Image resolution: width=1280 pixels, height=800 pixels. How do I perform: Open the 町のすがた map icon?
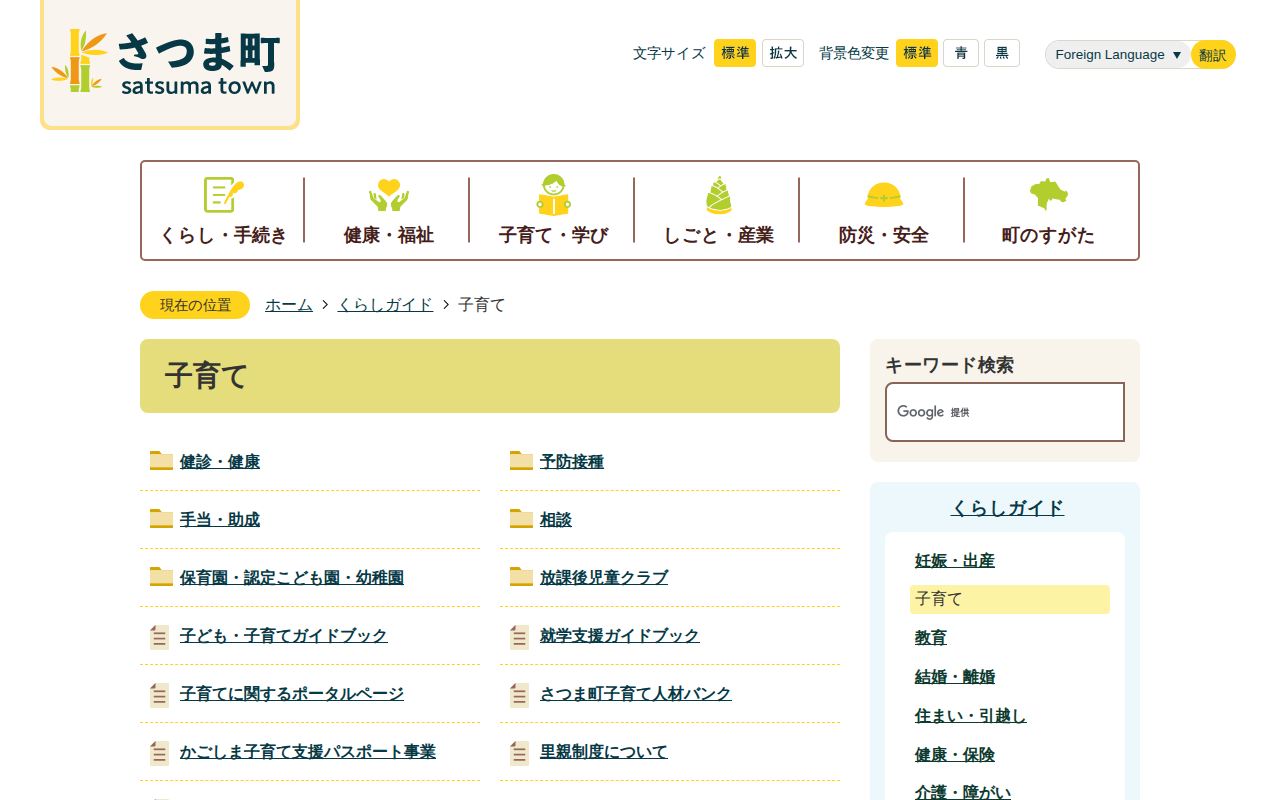(x=1049, y=194)
